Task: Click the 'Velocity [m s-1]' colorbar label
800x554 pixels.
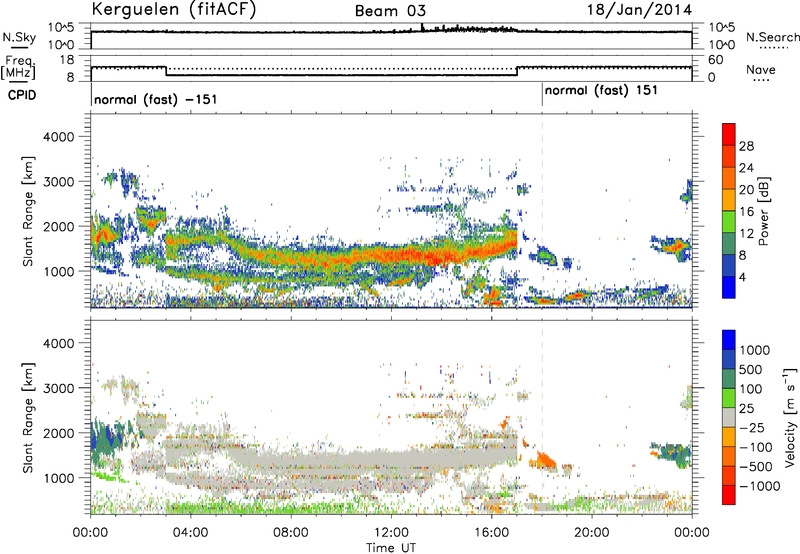Action: [x=790, y=417]
